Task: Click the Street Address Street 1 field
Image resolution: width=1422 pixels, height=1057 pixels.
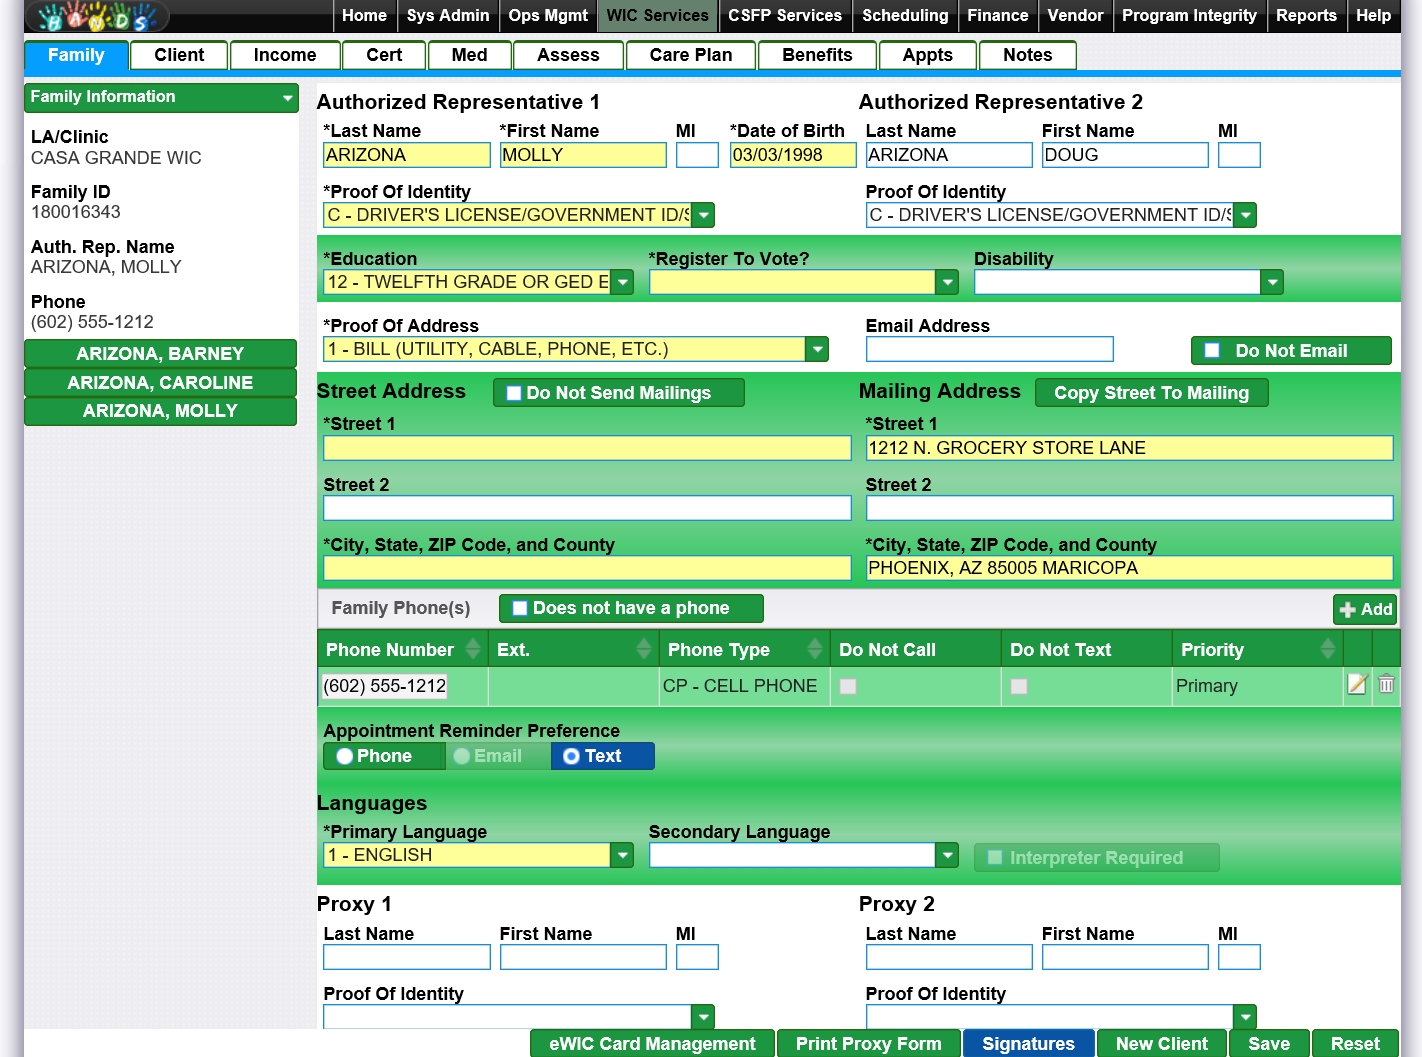Action: [x=587, y=448]
